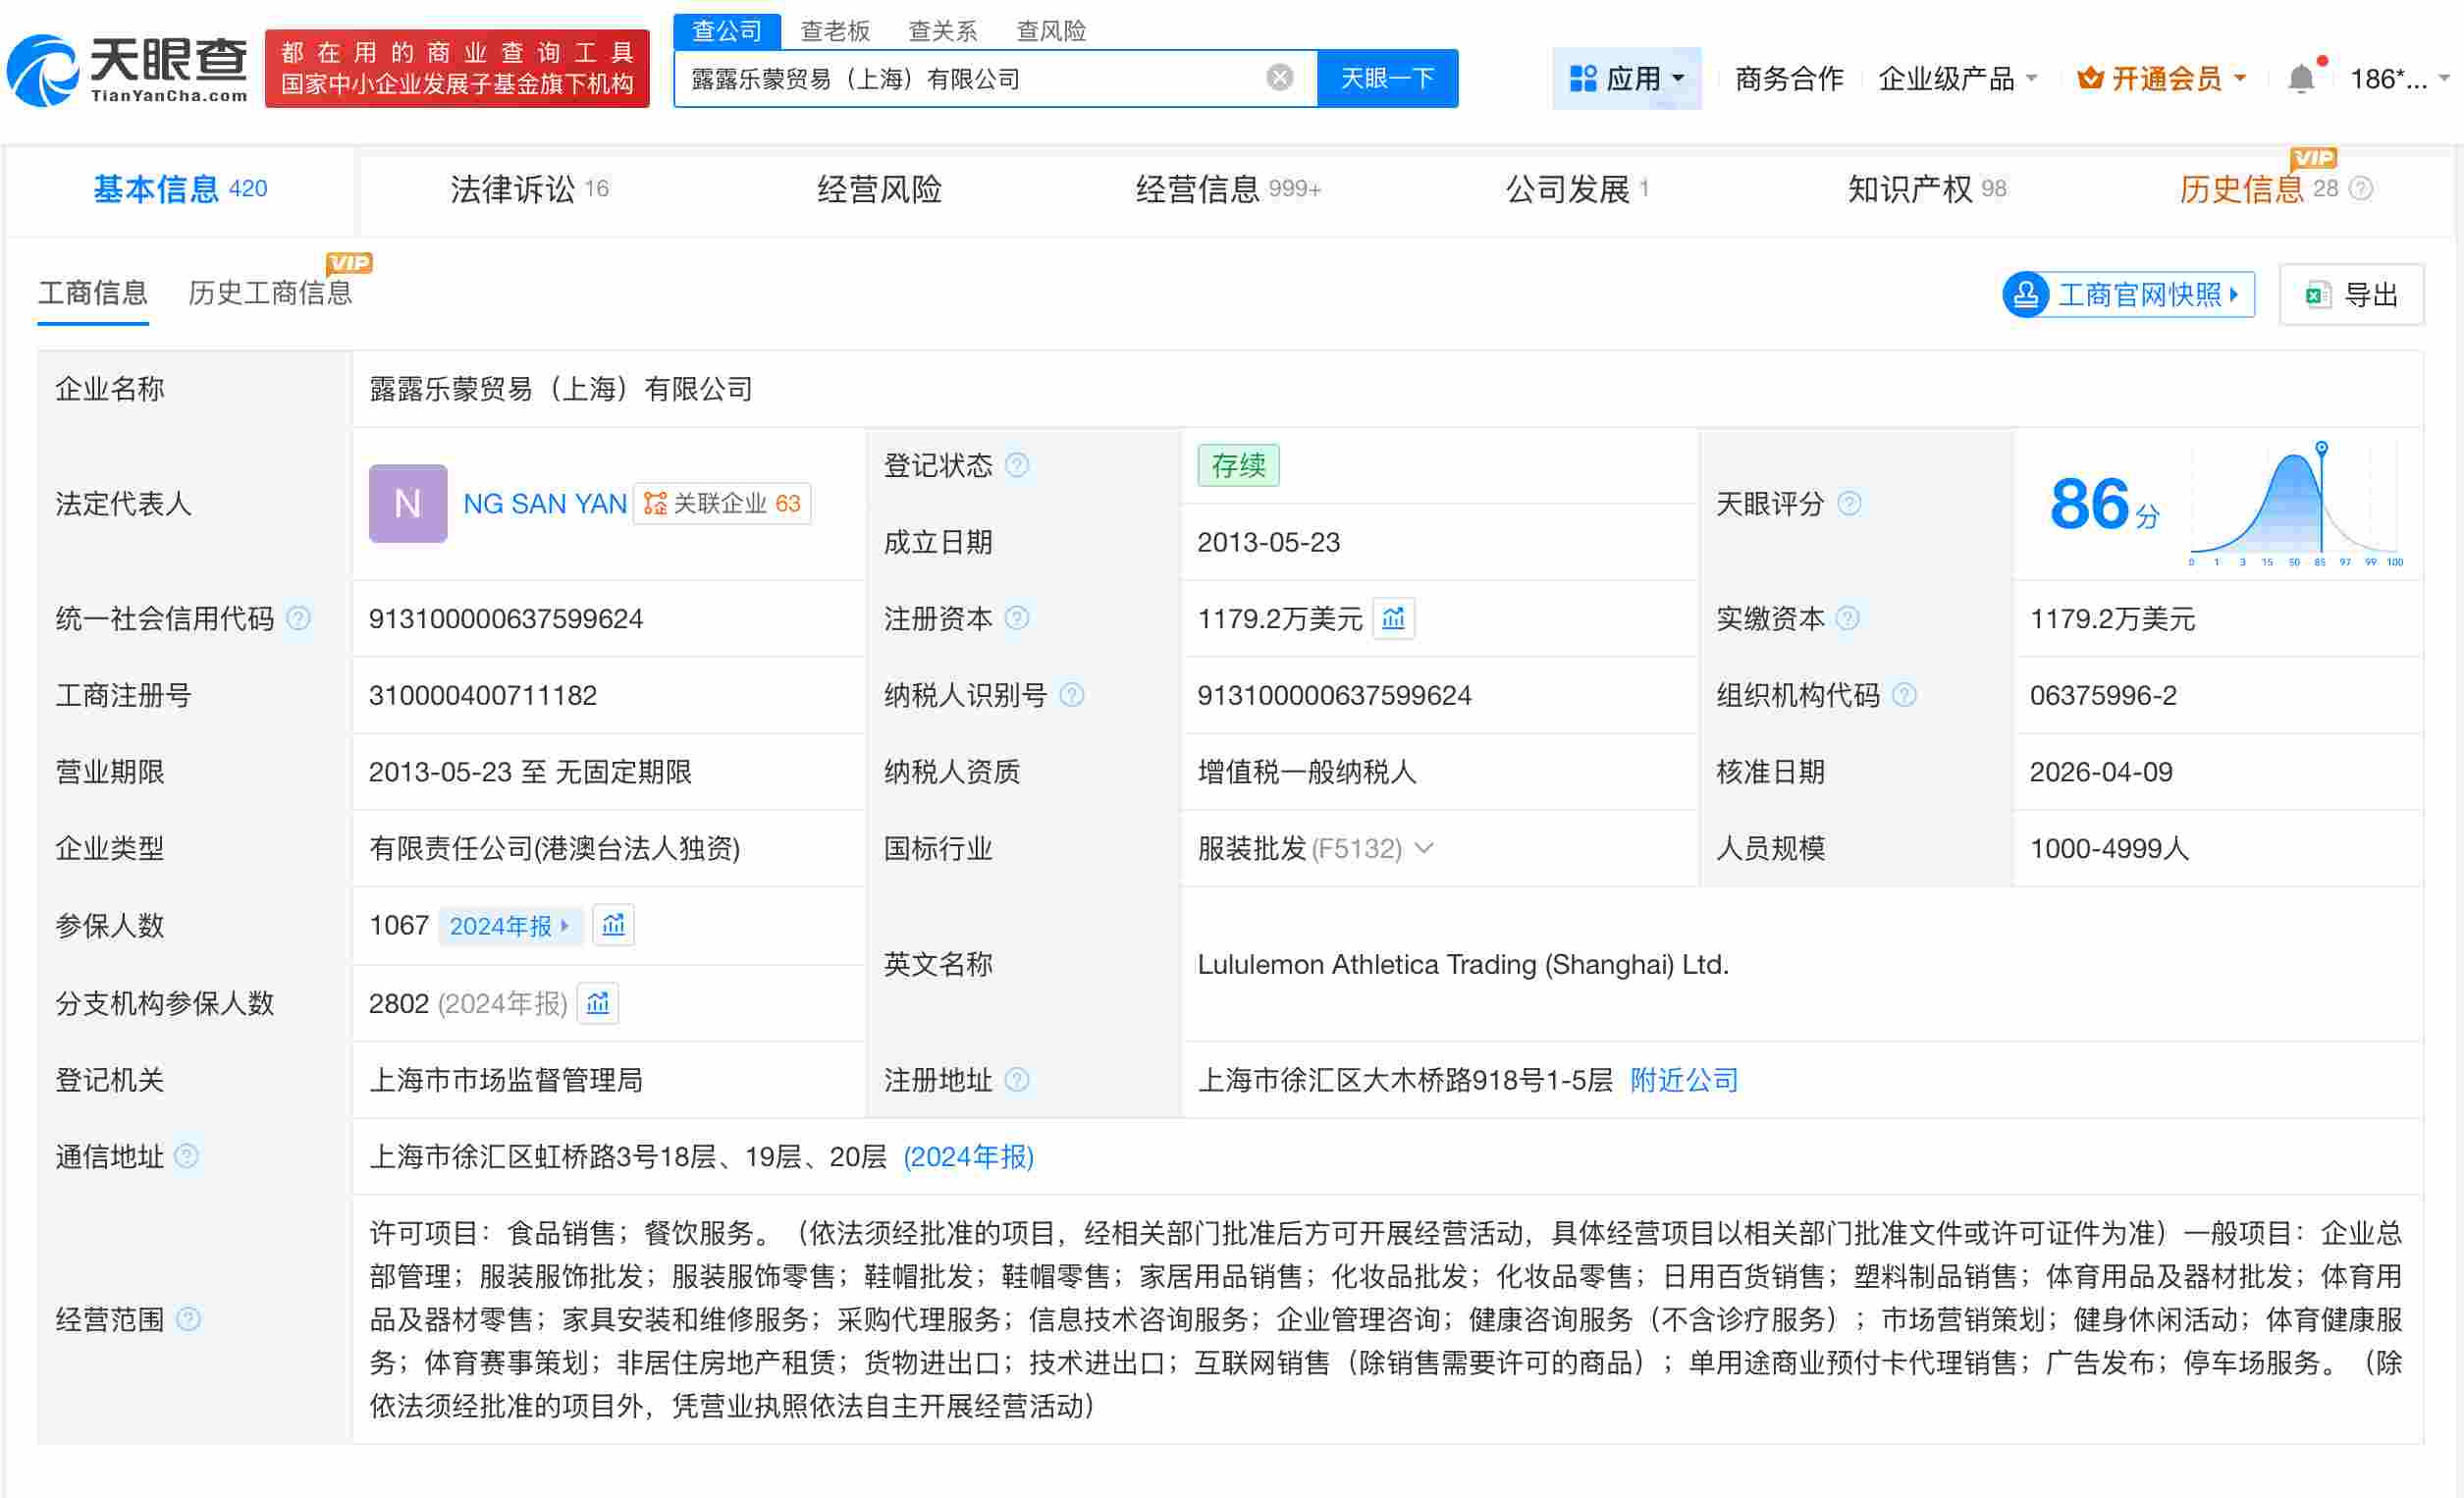Image resolution: width=2464 pixels, height=1498 pixels.
Task: Click the chart icon beside 分支机构参保人数
Action: (598, 1003)
